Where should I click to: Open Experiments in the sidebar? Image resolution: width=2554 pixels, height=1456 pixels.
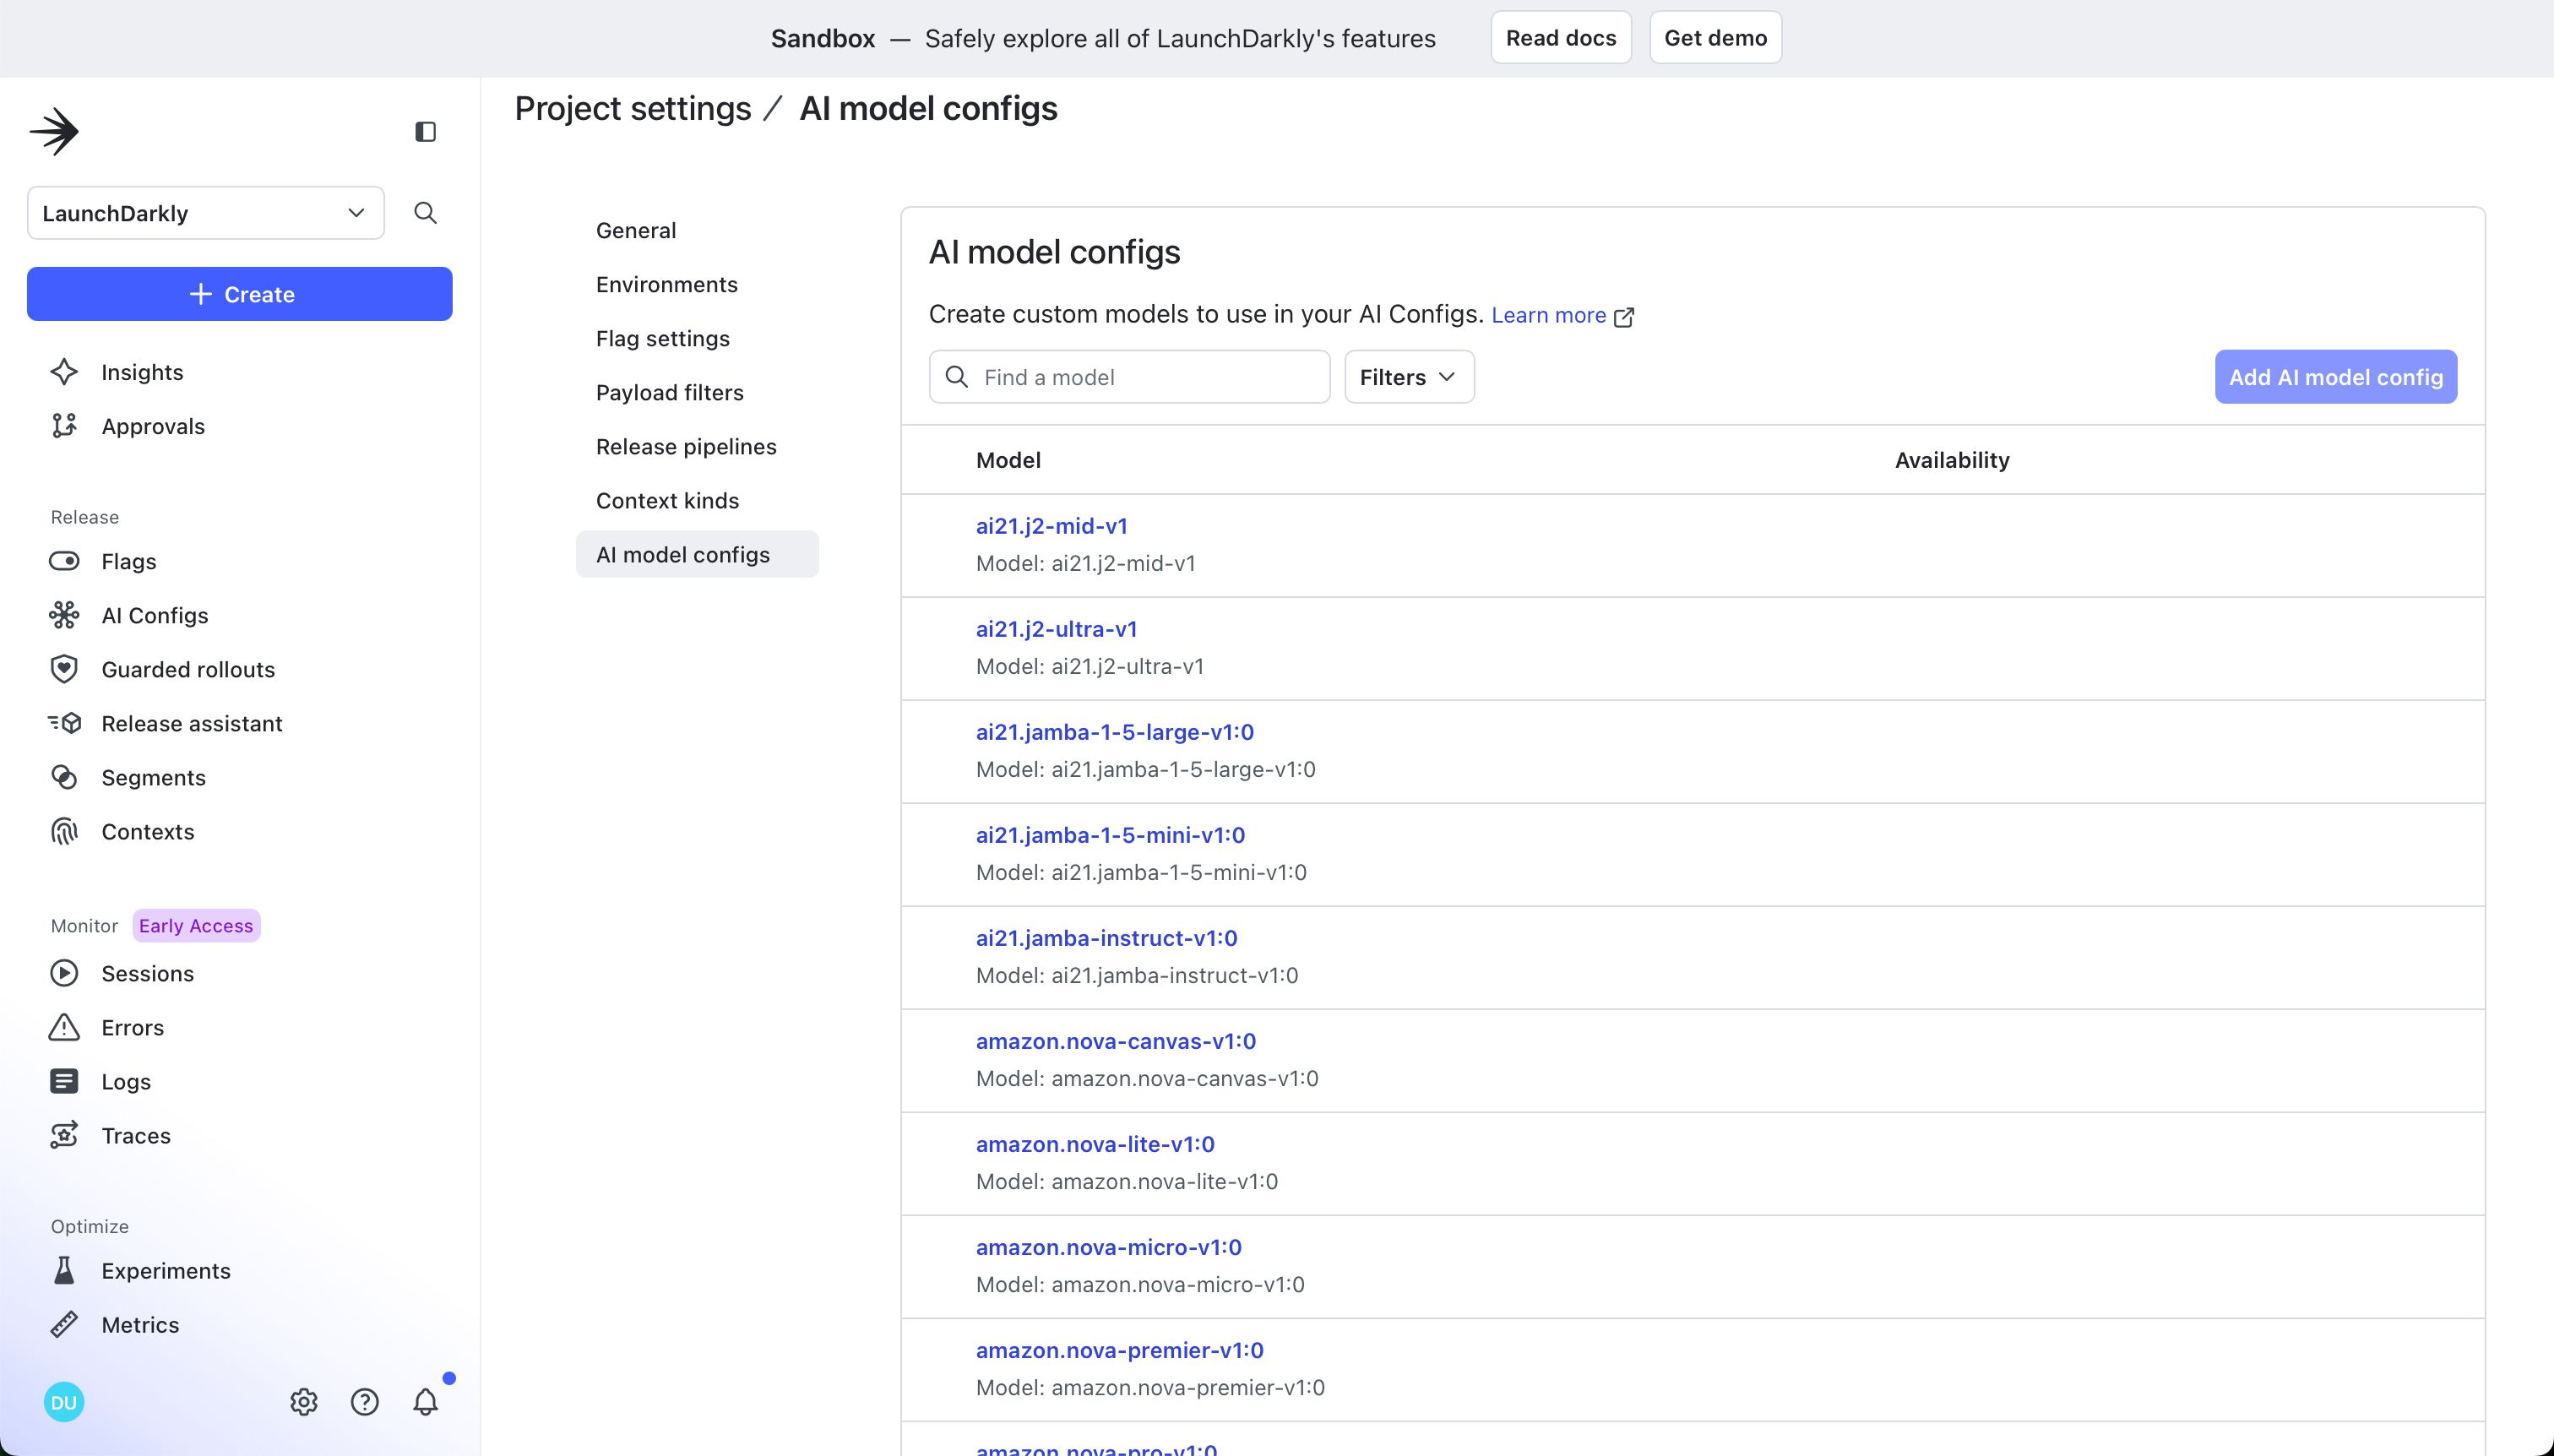pos(166,1270)
